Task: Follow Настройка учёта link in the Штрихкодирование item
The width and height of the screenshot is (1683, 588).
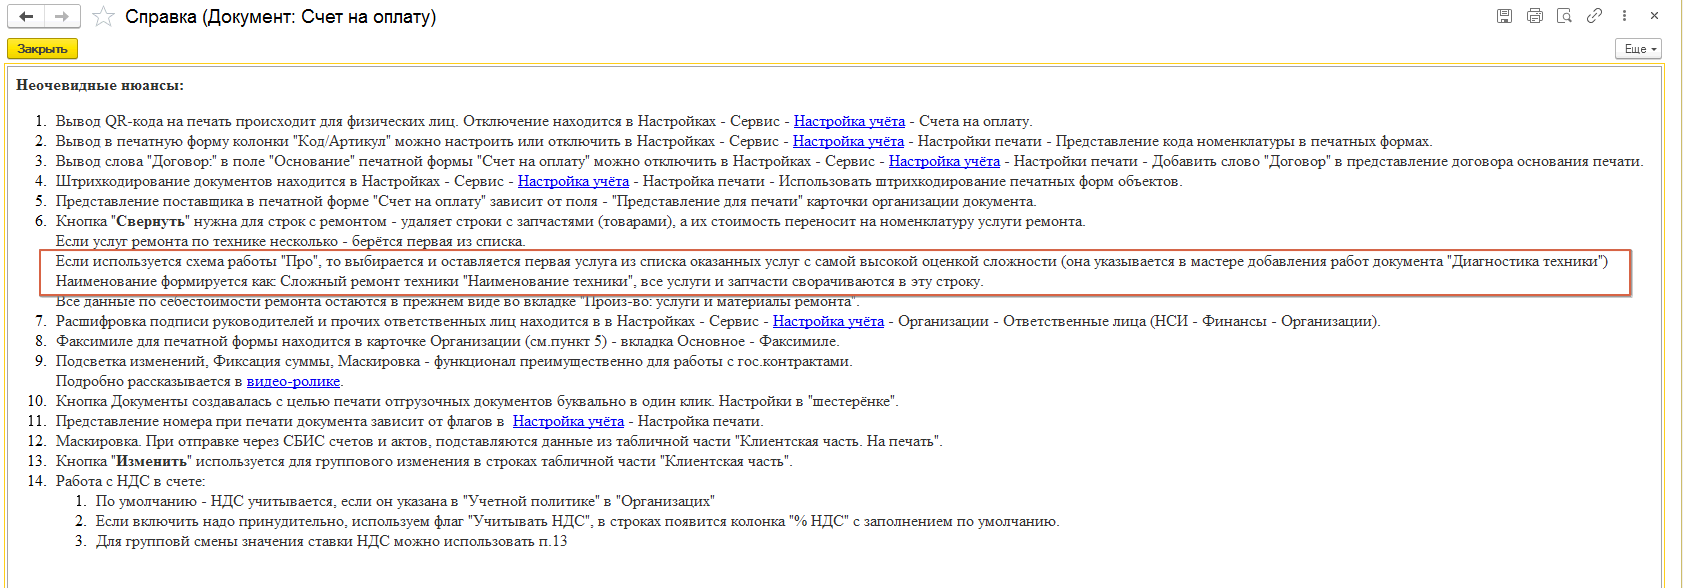Action: pyautogui.click(x=573, y=181)
